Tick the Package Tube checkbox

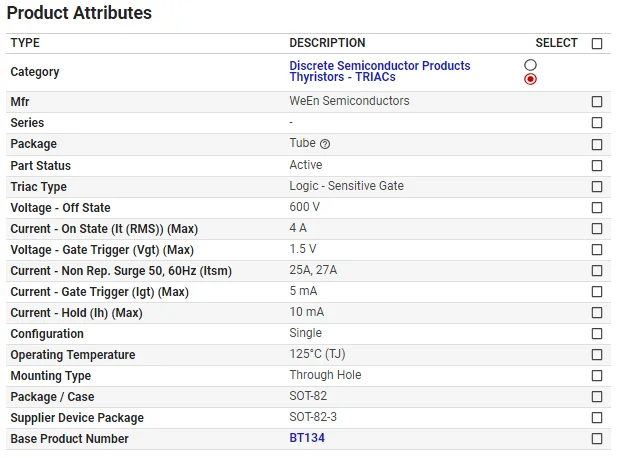click(597, 144)
